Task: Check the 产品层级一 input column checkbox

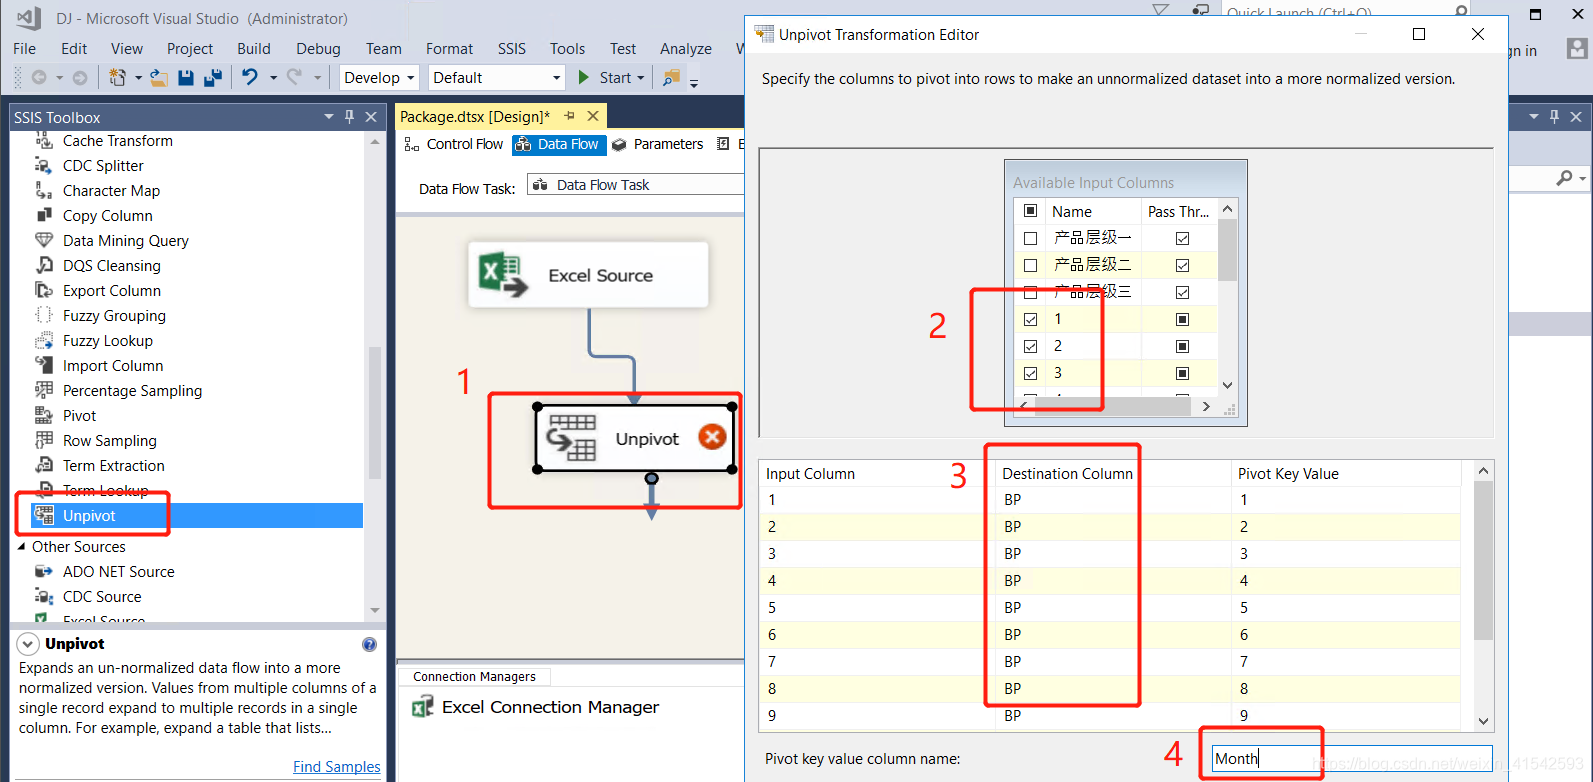Action: pos(1030,238)
